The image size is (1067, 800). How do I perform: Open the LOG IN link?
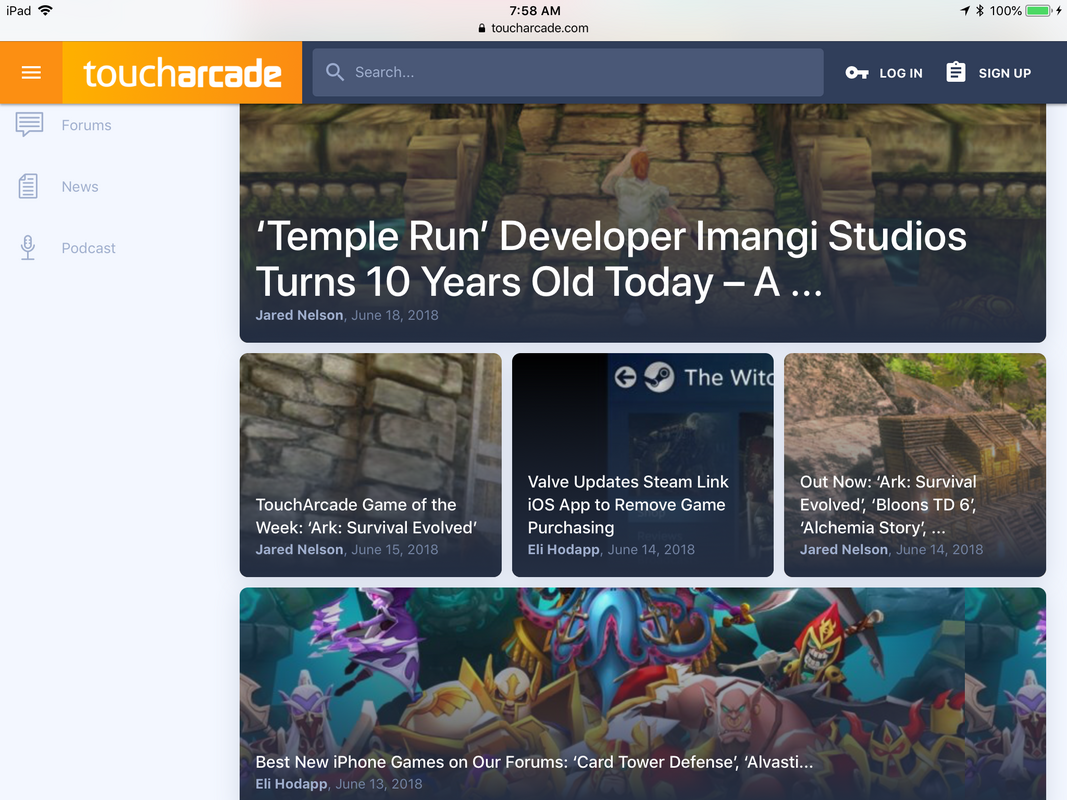coord(900,73)
